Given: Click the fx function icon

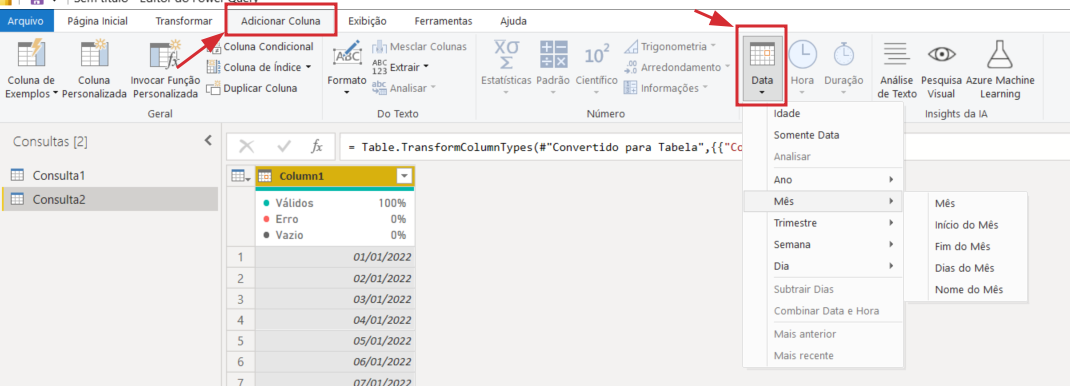Looking at the screenshot, I should coord(317,146).
